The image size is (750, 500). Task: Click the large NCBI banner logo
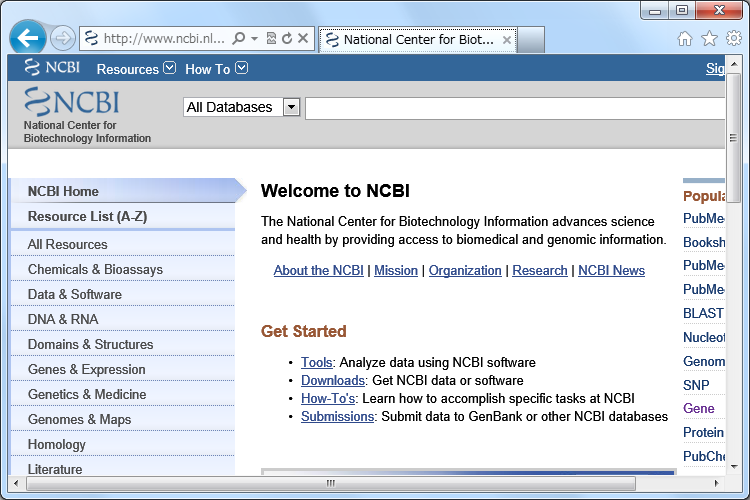[x=71, y=102]
